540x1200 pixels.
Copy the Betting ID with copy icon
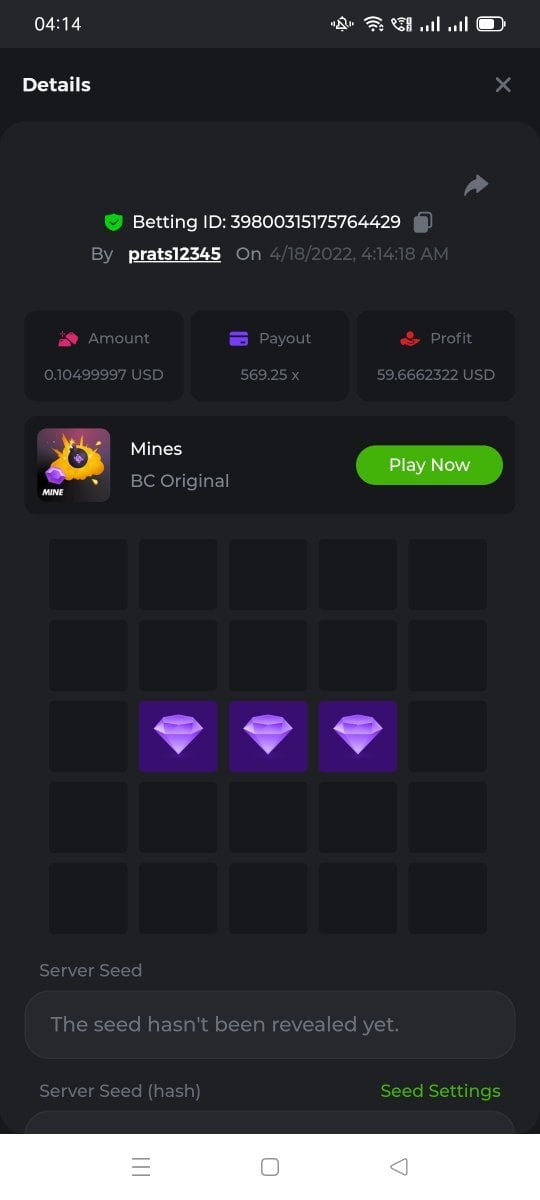pyautogui.click(x=423, y=222)
